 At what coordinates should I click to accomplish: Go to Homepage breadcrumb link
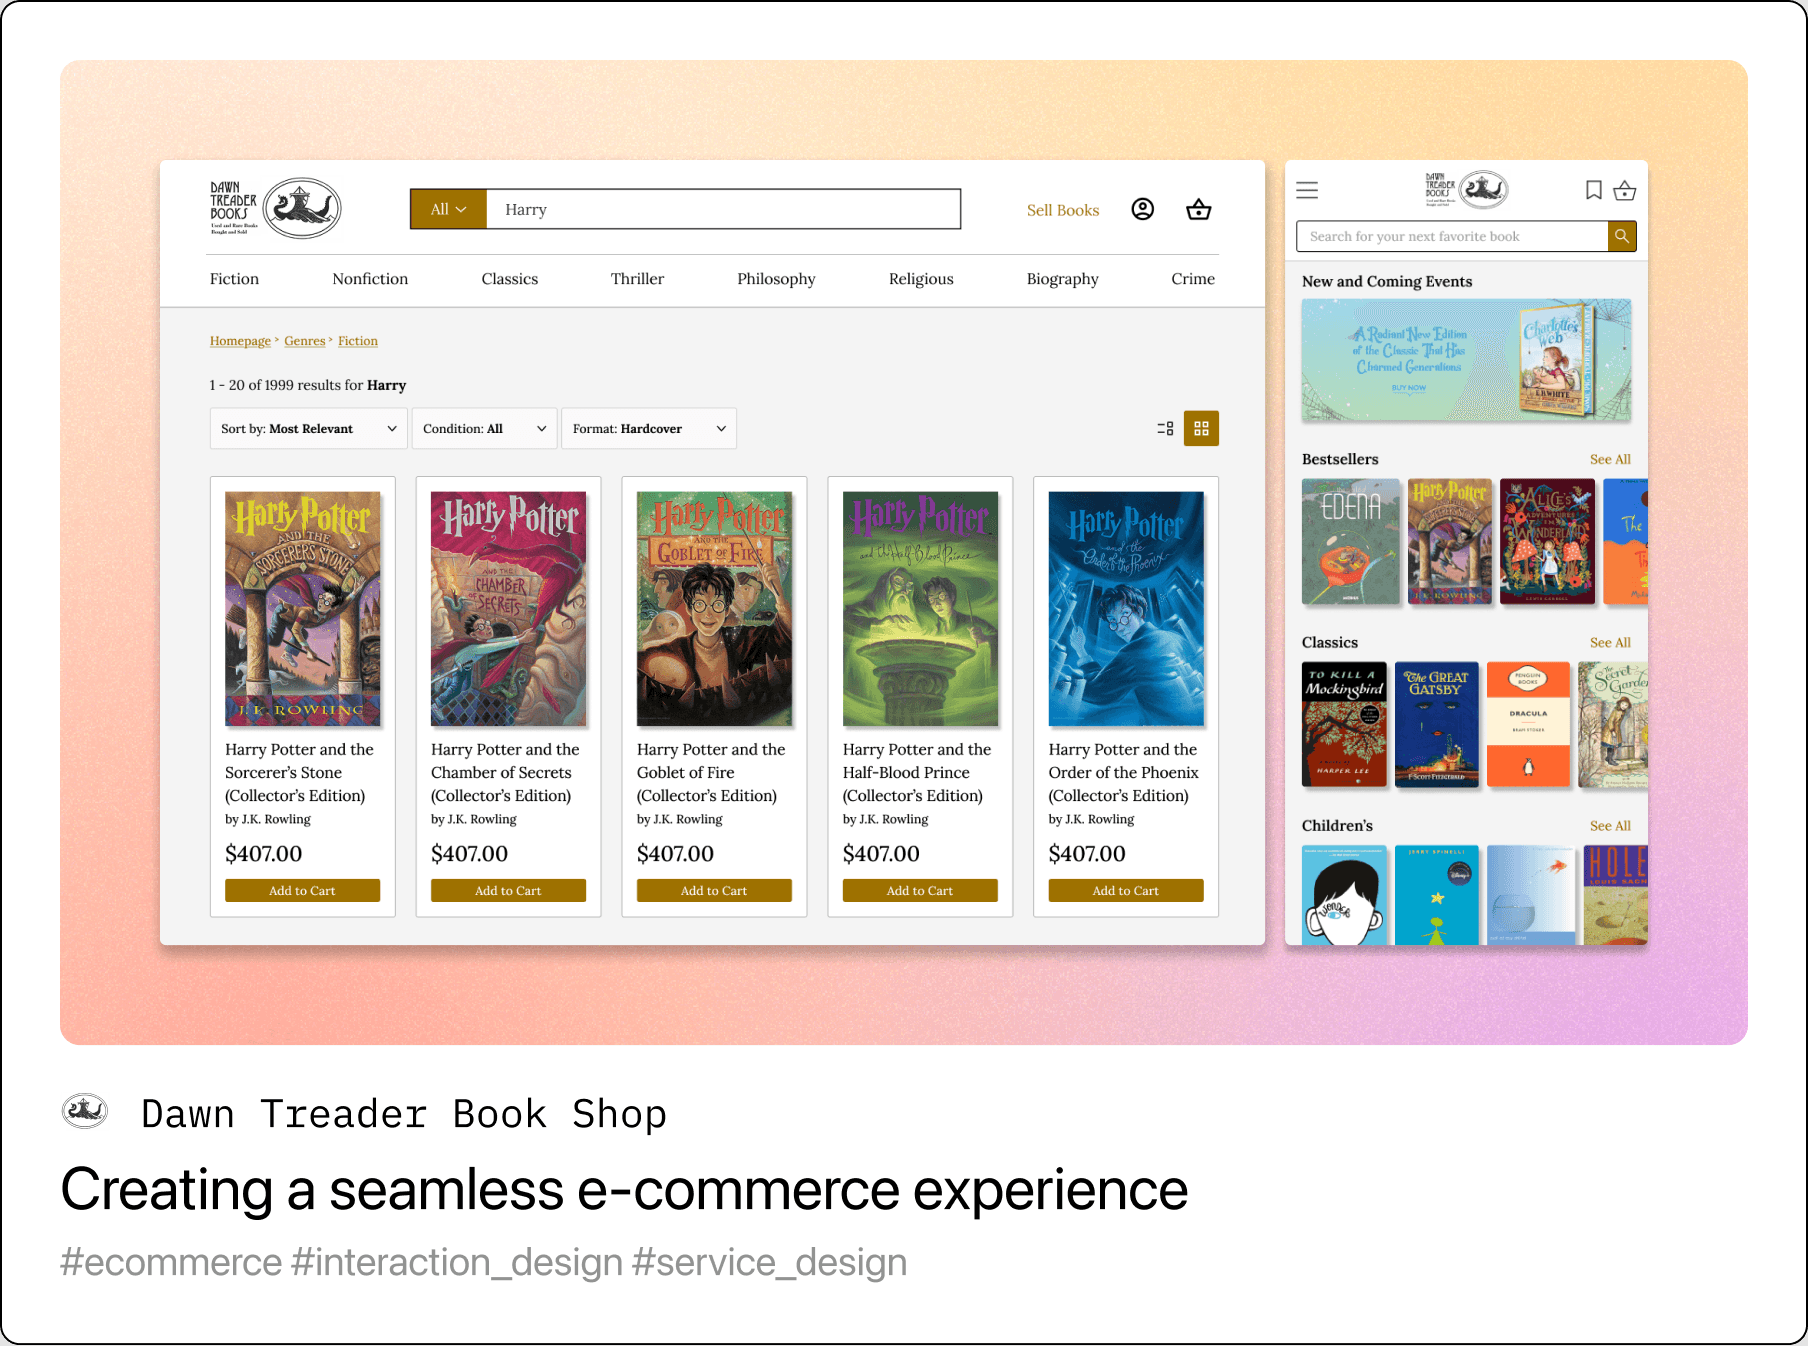click(x=240, y=341)
